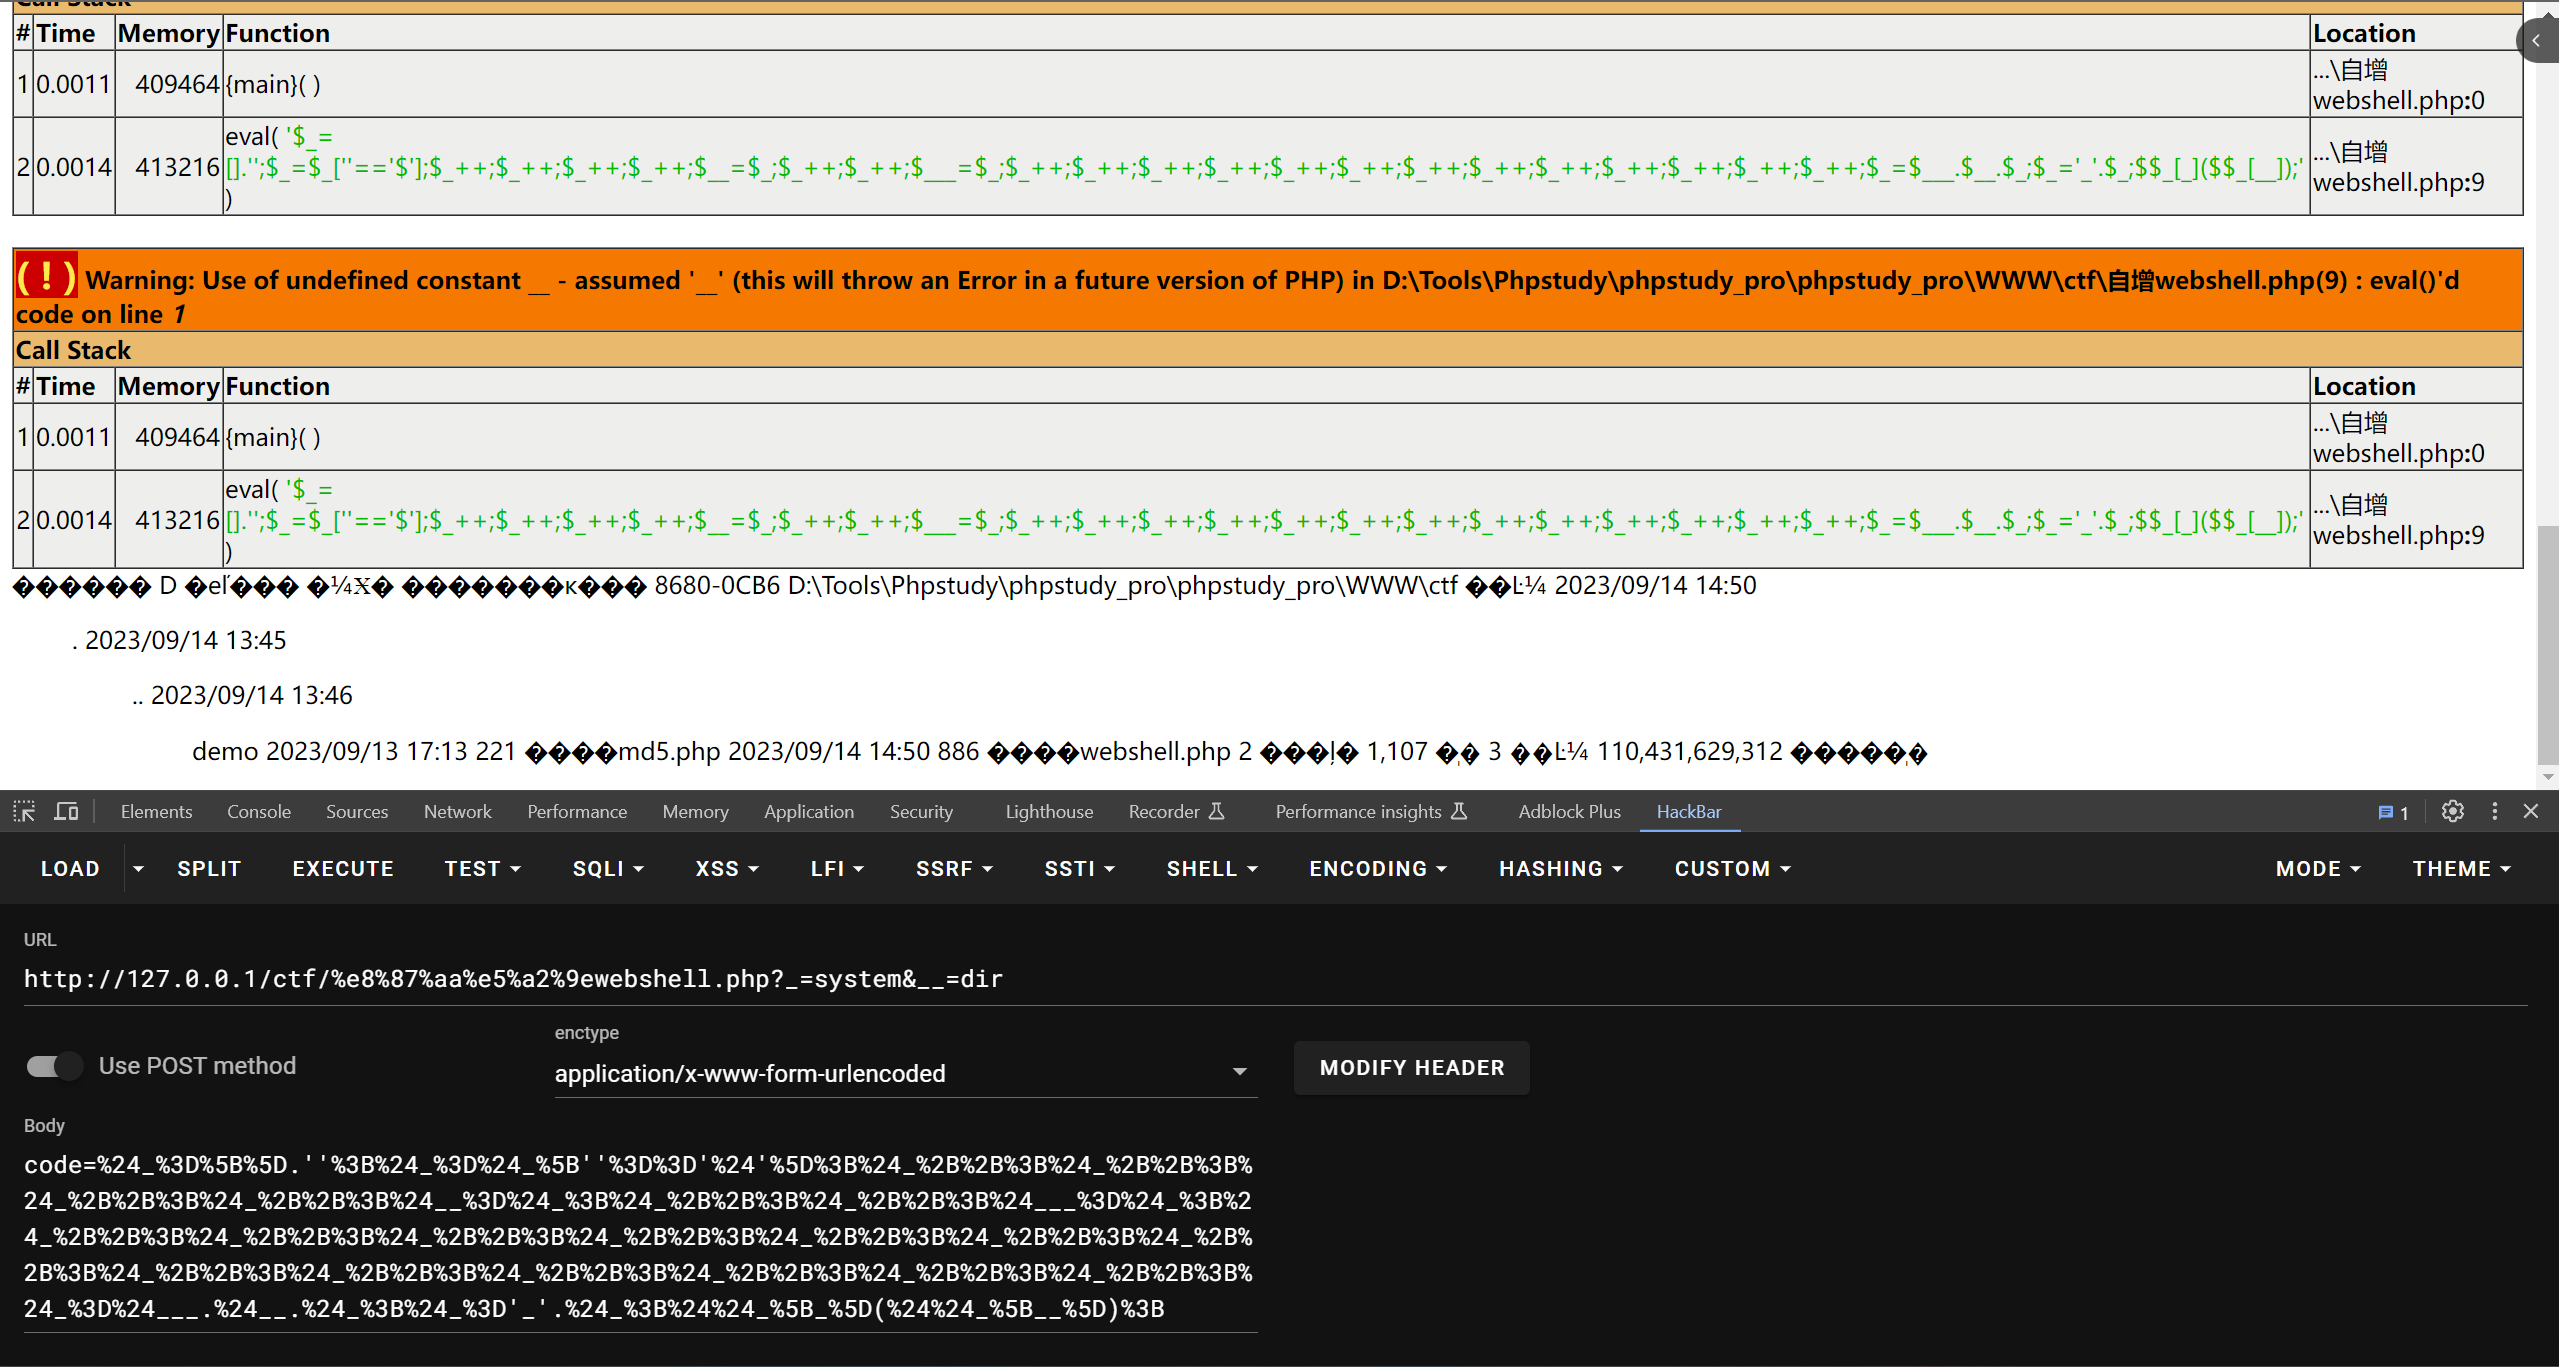The width and height of the screenshot is (2559, 1367).
Task: Switch to the Application tab
Action: pos(809,812)
